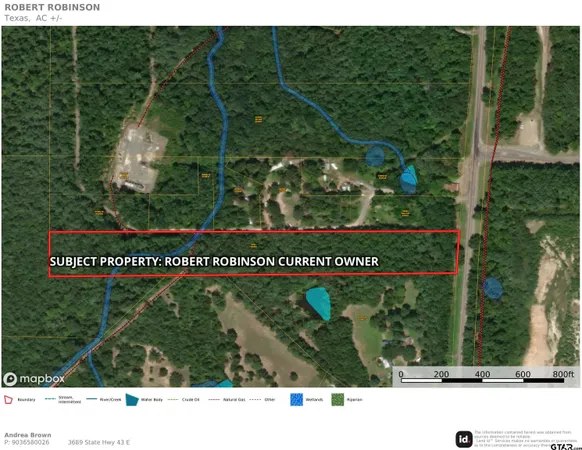Click the Other pipeline legend entry
582x450 pixels.
262,400
